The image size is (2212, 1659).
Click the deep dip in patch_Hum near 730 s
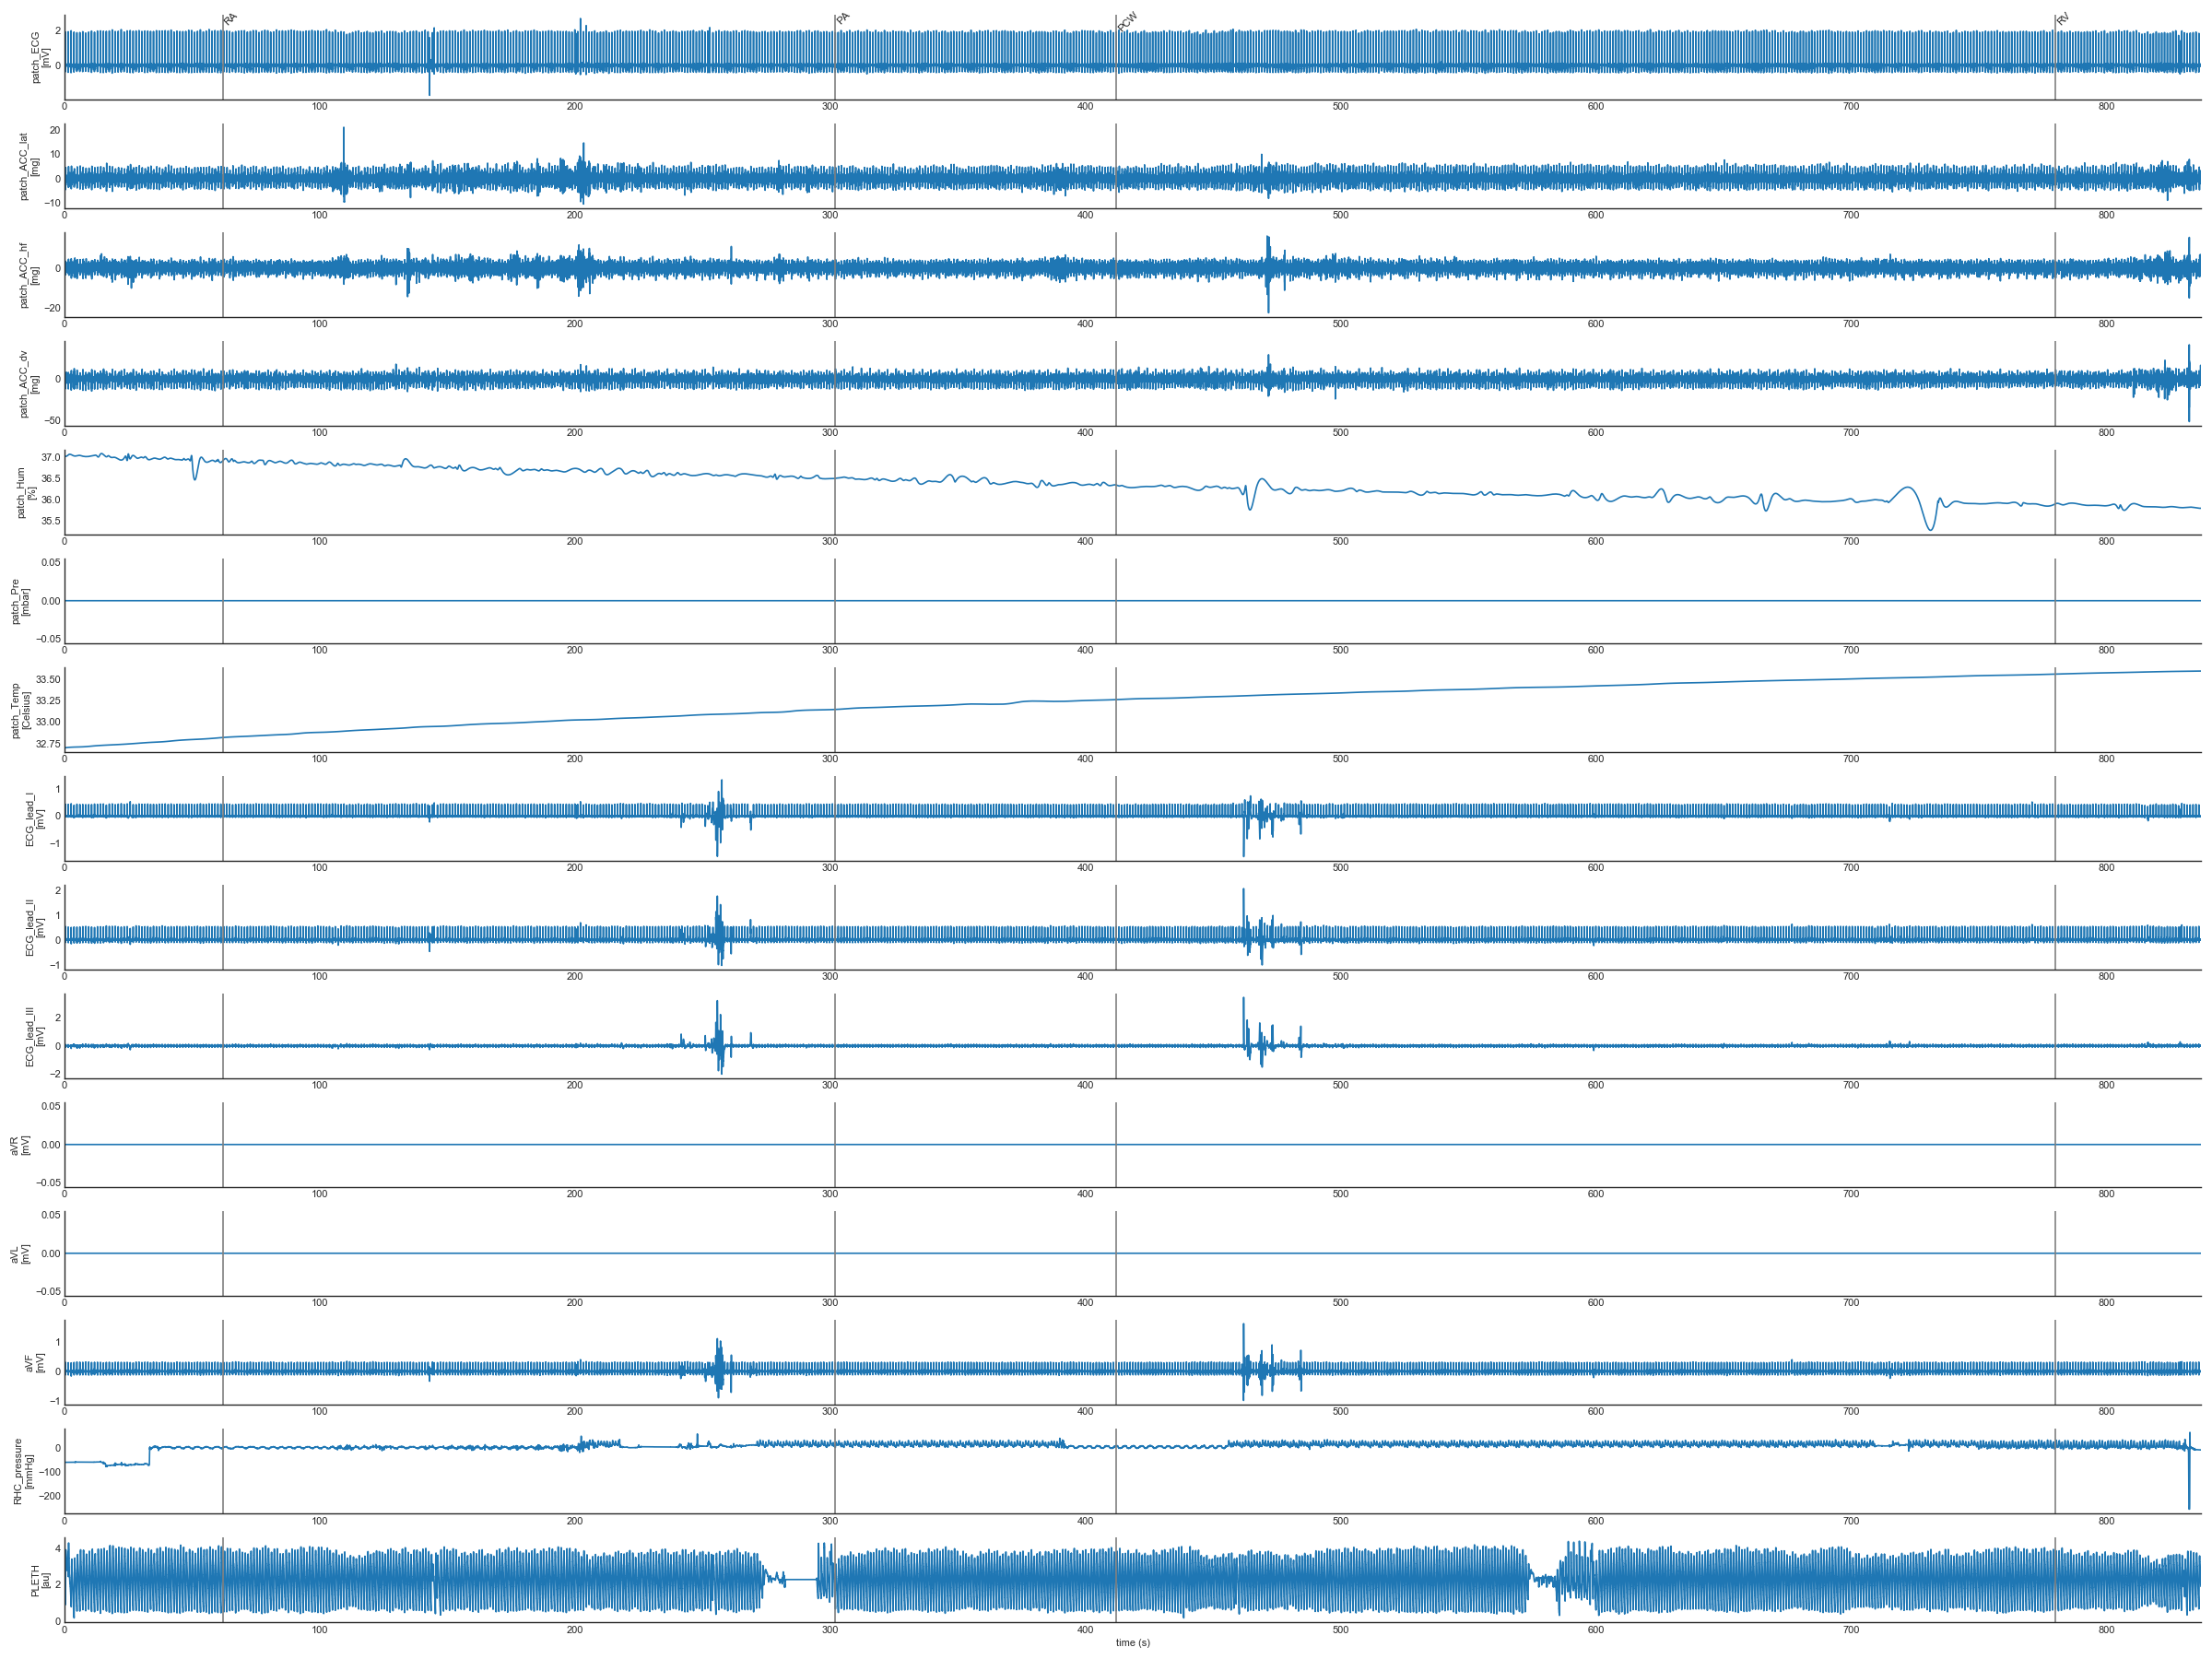[x=1930, y=527]
